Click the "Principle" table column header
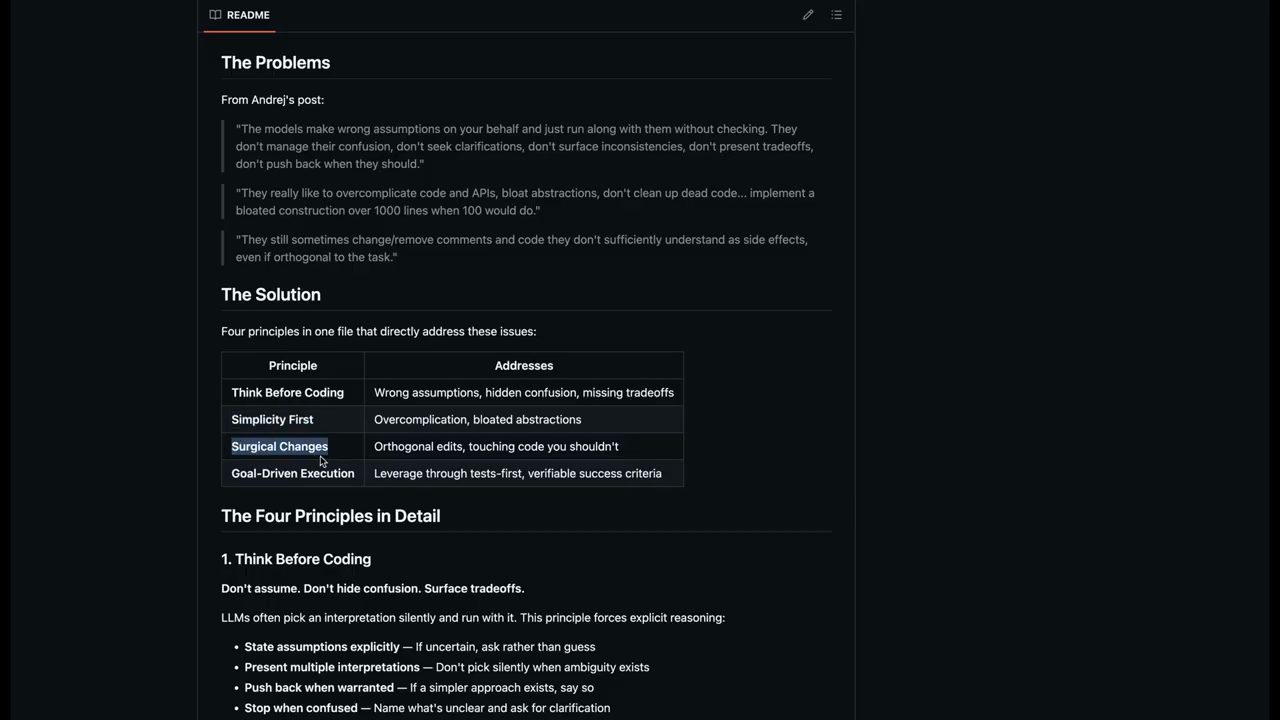 293,366
